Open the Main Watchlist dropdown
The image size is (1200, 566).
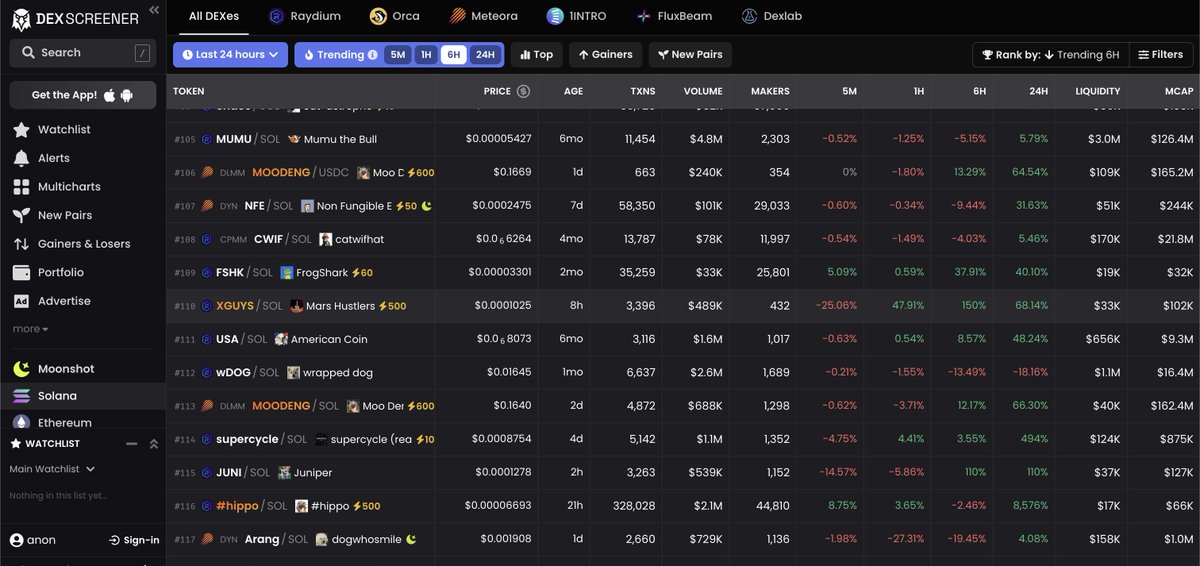(x=52, y=469)
